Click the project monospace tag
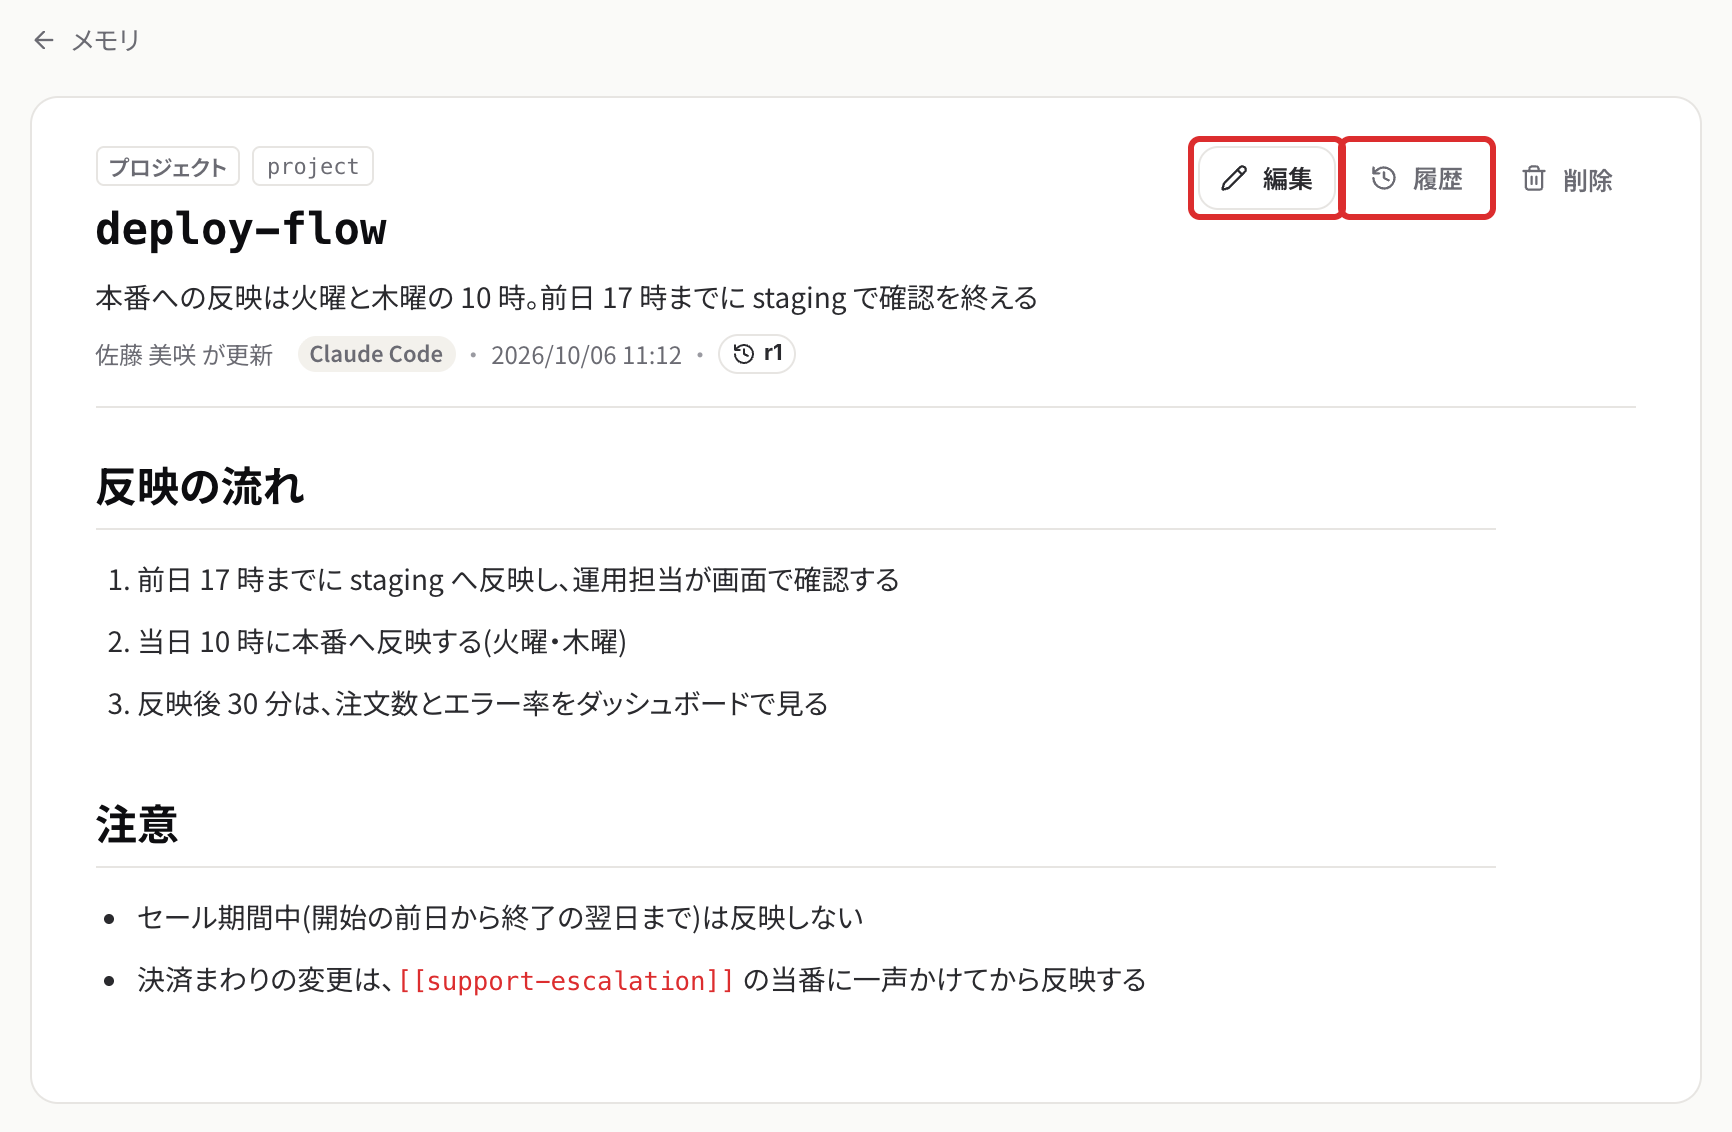This screenshot has width=1732, height=1132. click(313, 167)
